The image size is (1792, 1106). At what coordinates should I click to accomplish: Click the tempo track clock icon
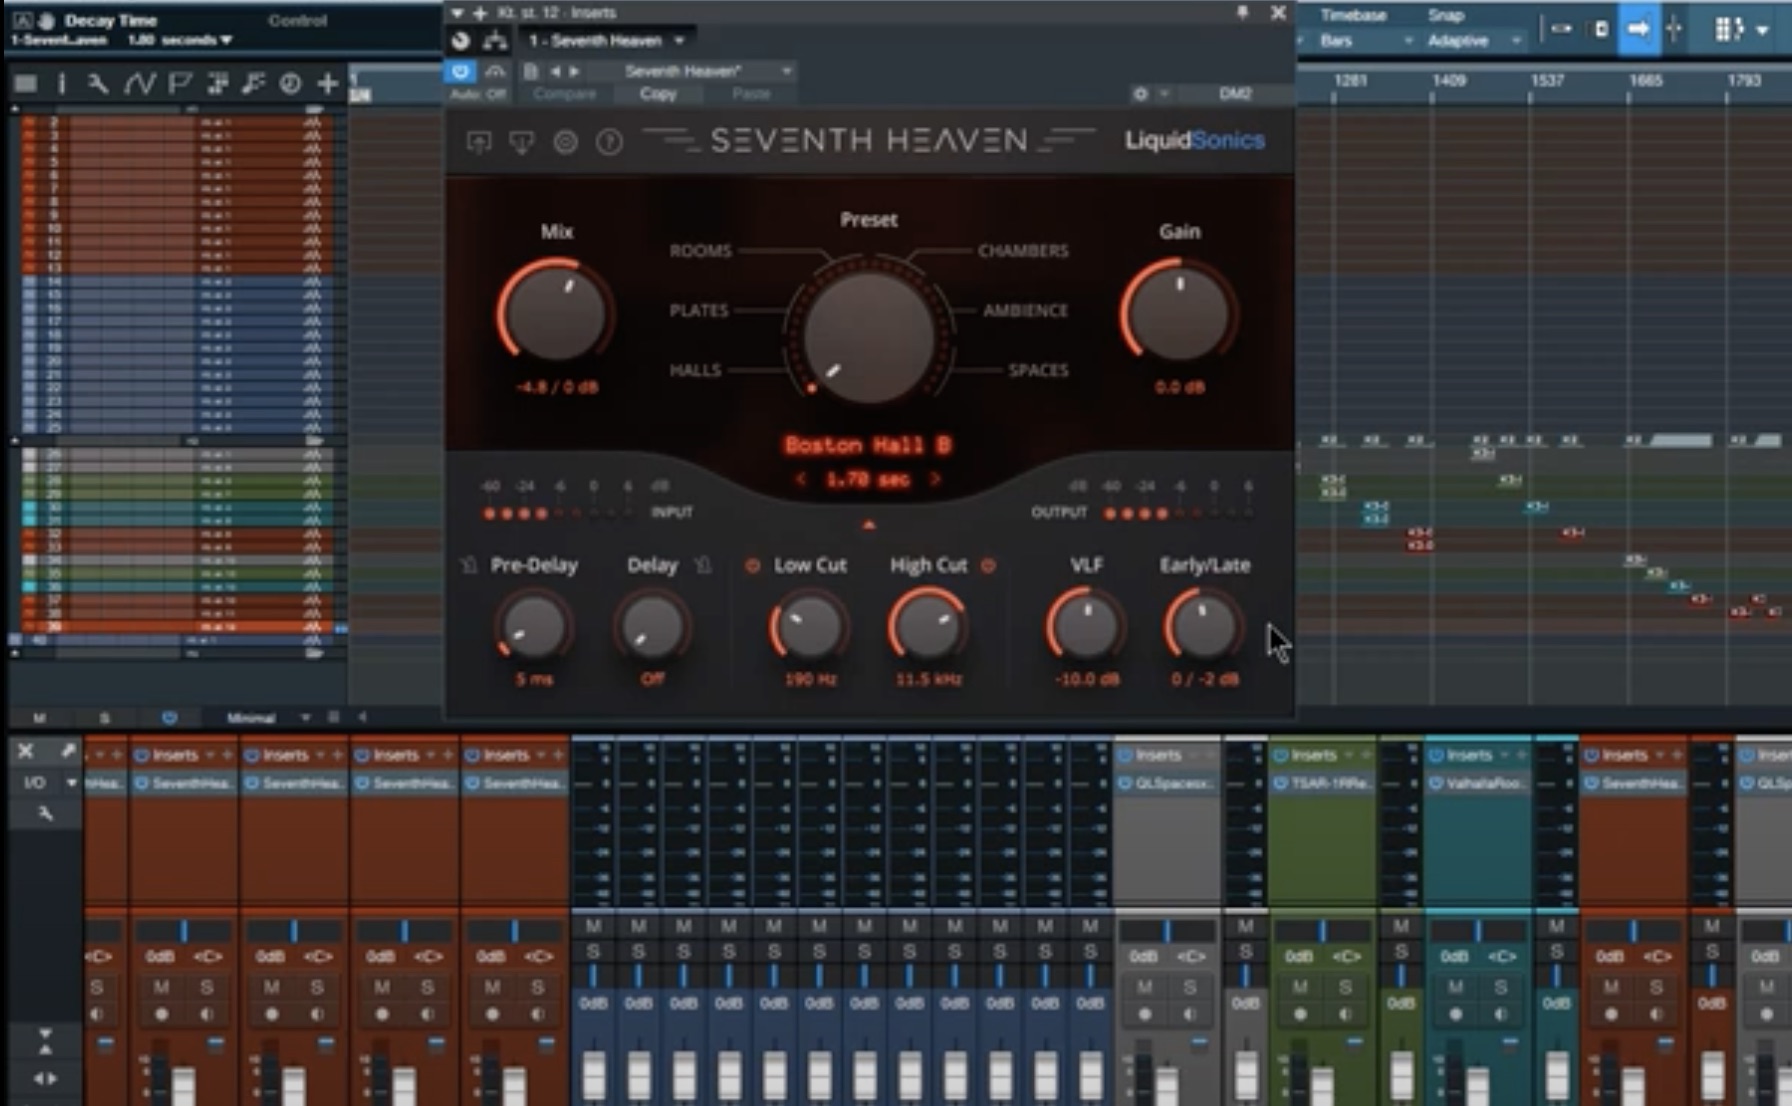pos(290,84)
